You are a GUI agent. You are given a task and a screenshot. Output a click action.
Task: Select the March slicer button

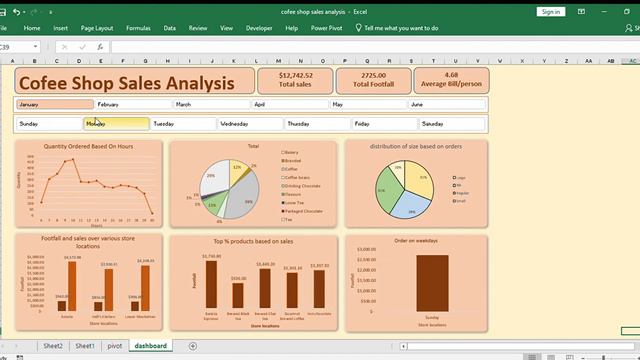pos(211,104)
